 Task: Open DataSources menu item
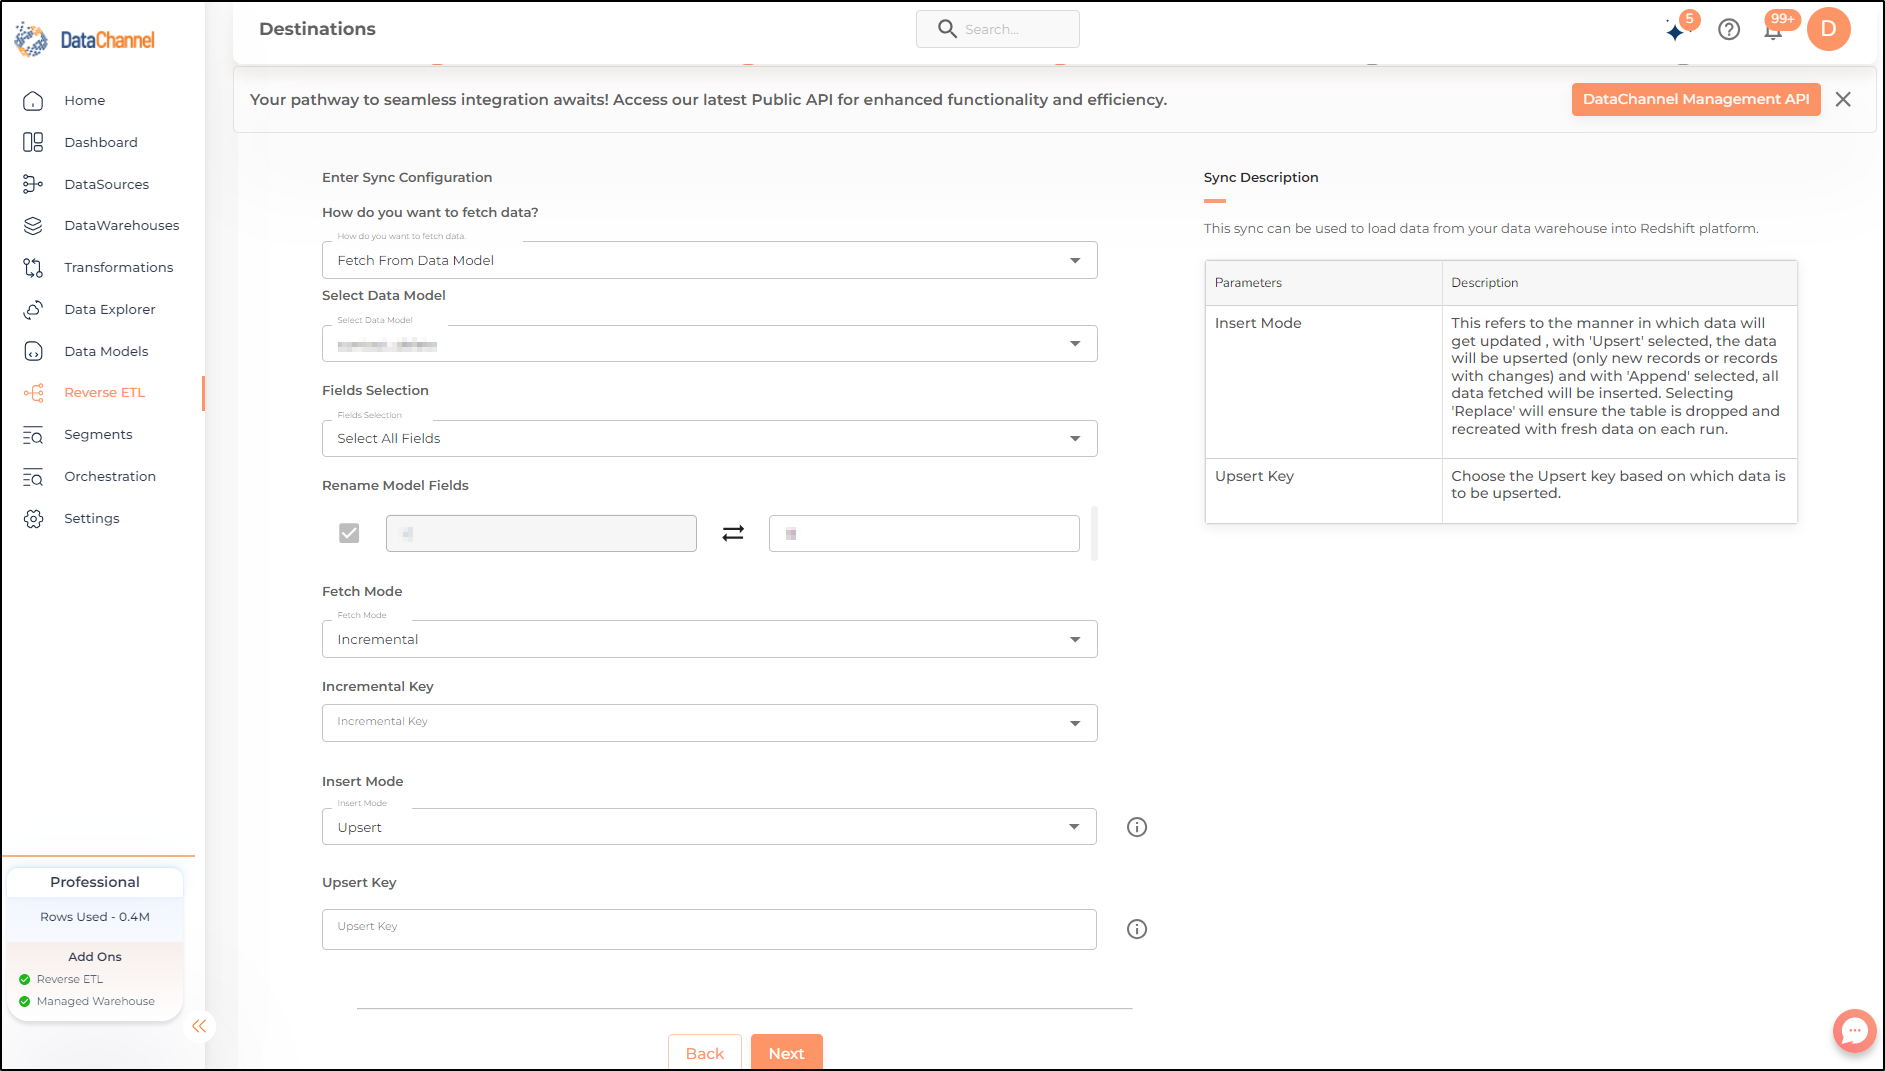point(107,185)
